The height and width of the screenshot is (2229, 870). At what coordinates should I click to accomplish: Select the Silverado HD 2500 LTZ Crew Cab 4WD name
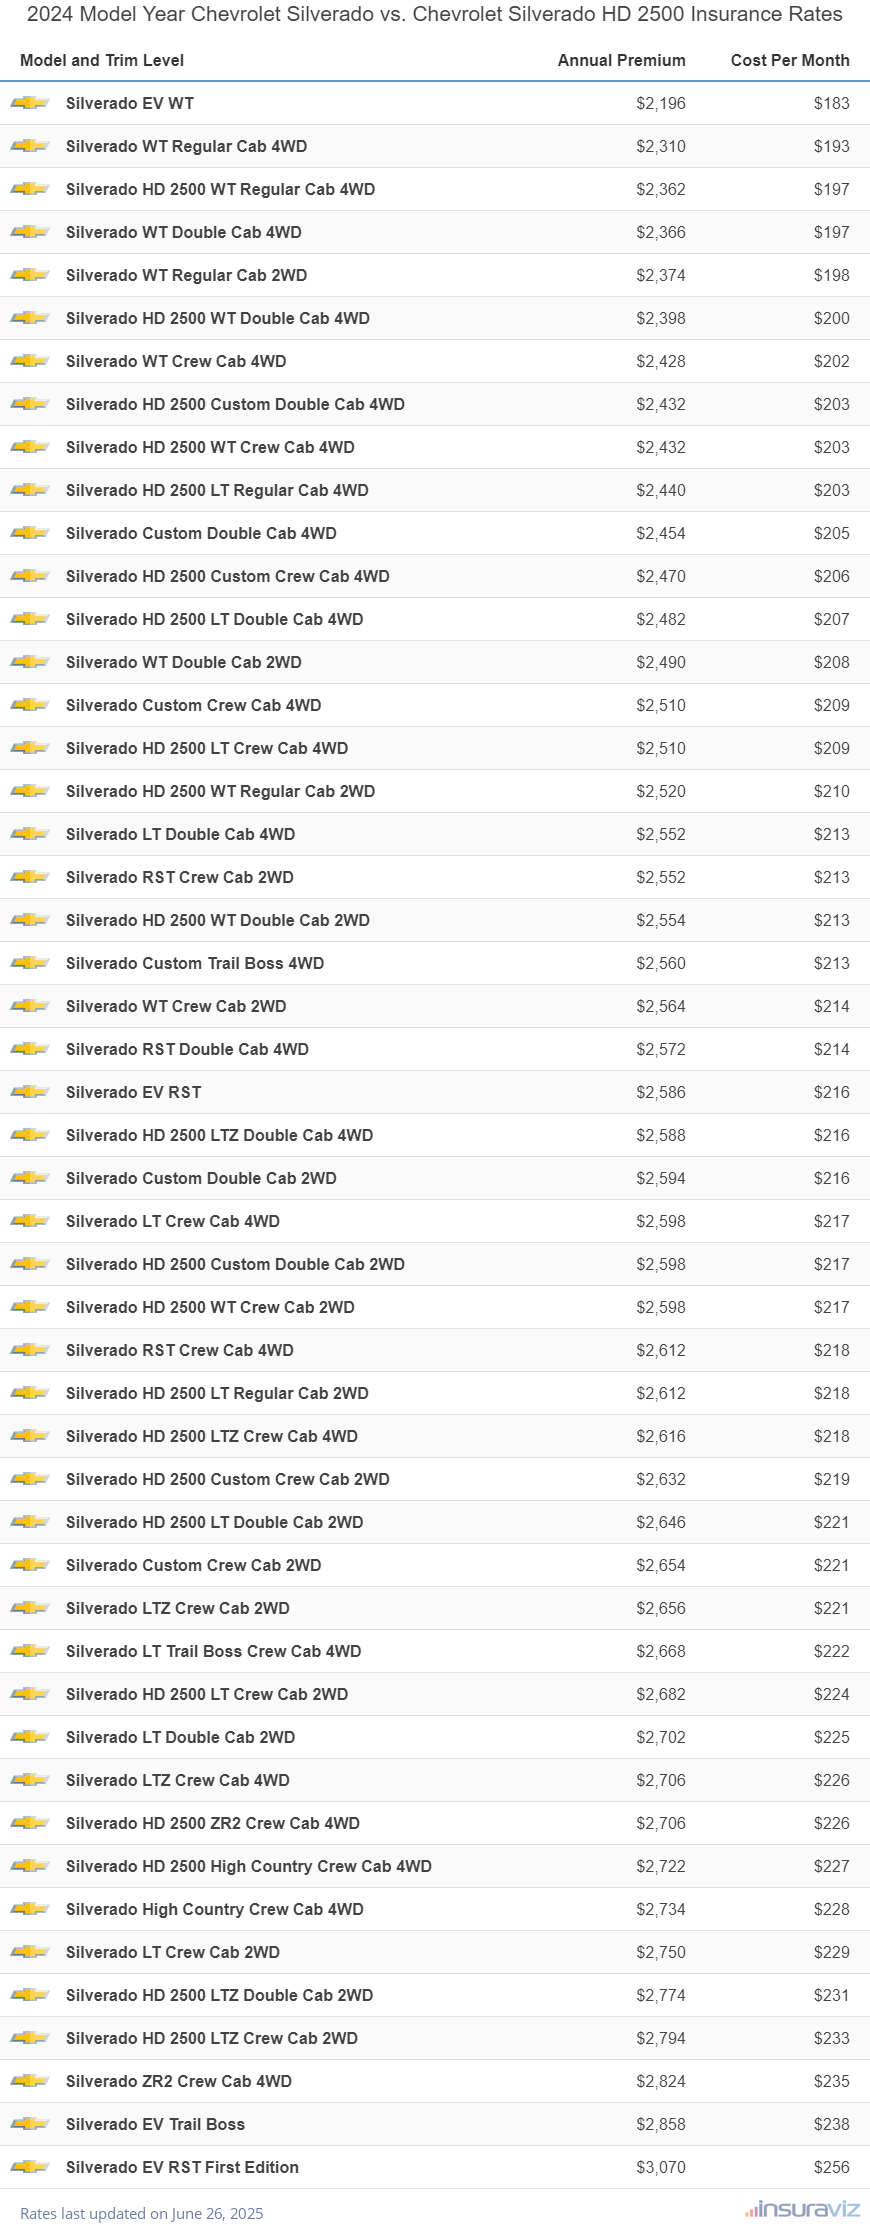pyautogui.click(x=212, y=1436)
